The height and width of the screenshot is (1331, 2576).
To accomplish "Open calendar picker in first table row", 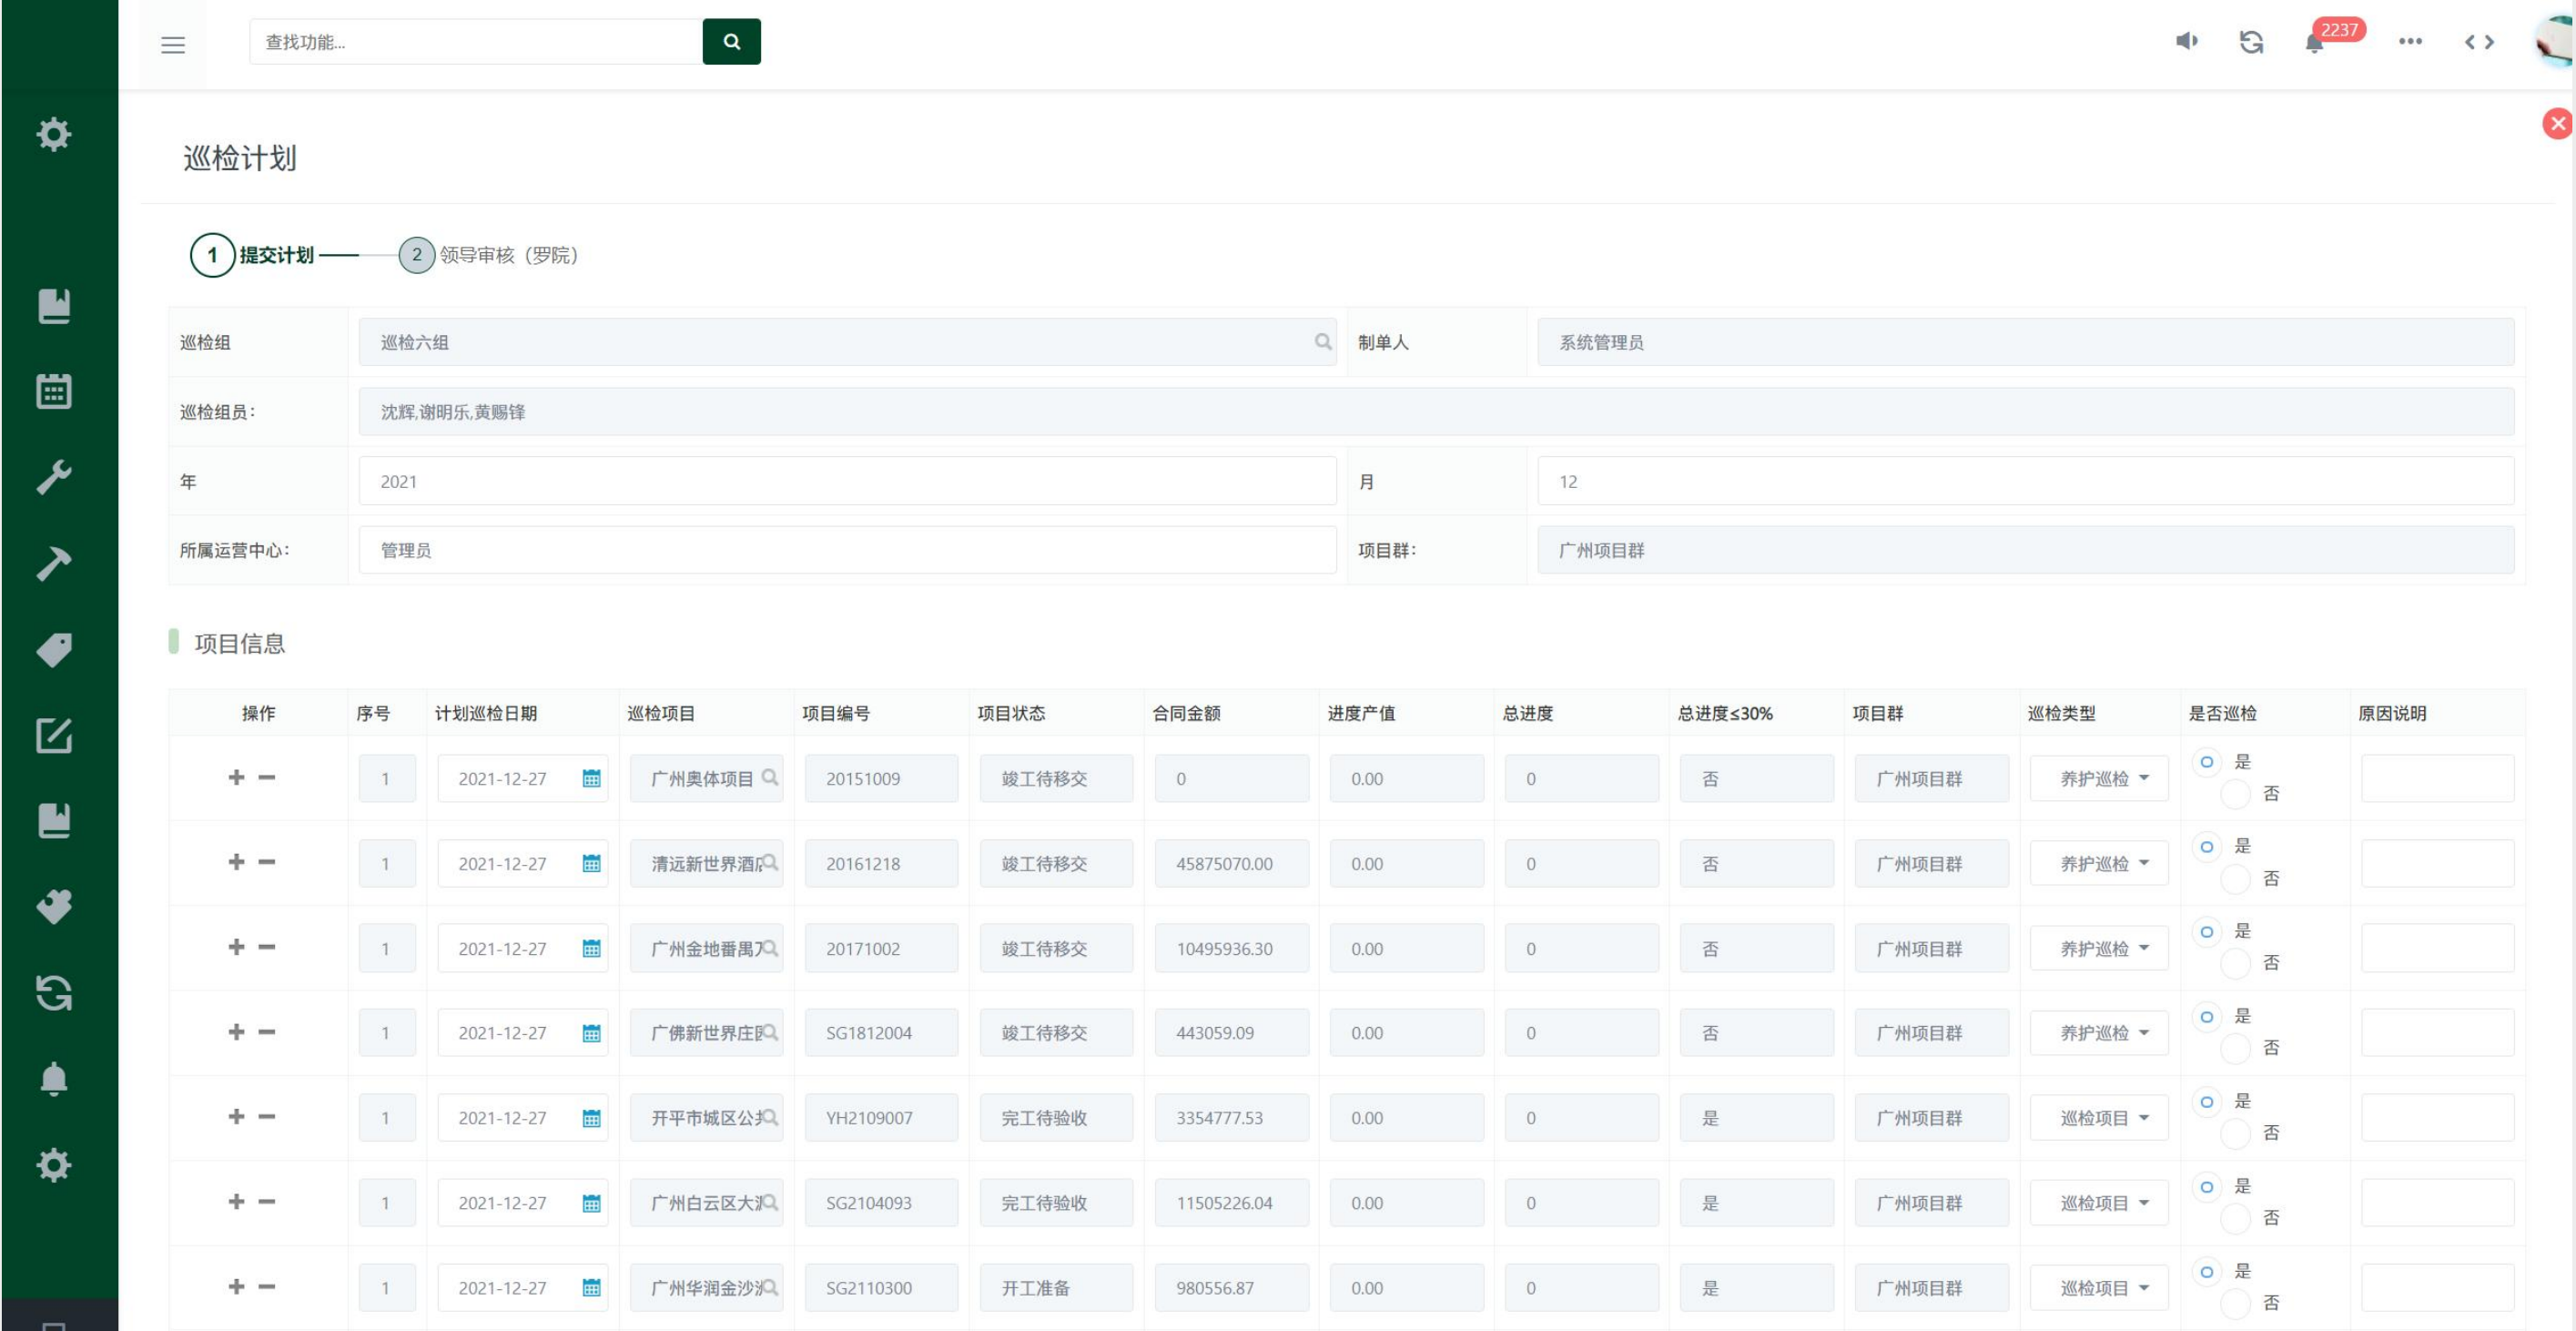I will (x=591, y=779).
